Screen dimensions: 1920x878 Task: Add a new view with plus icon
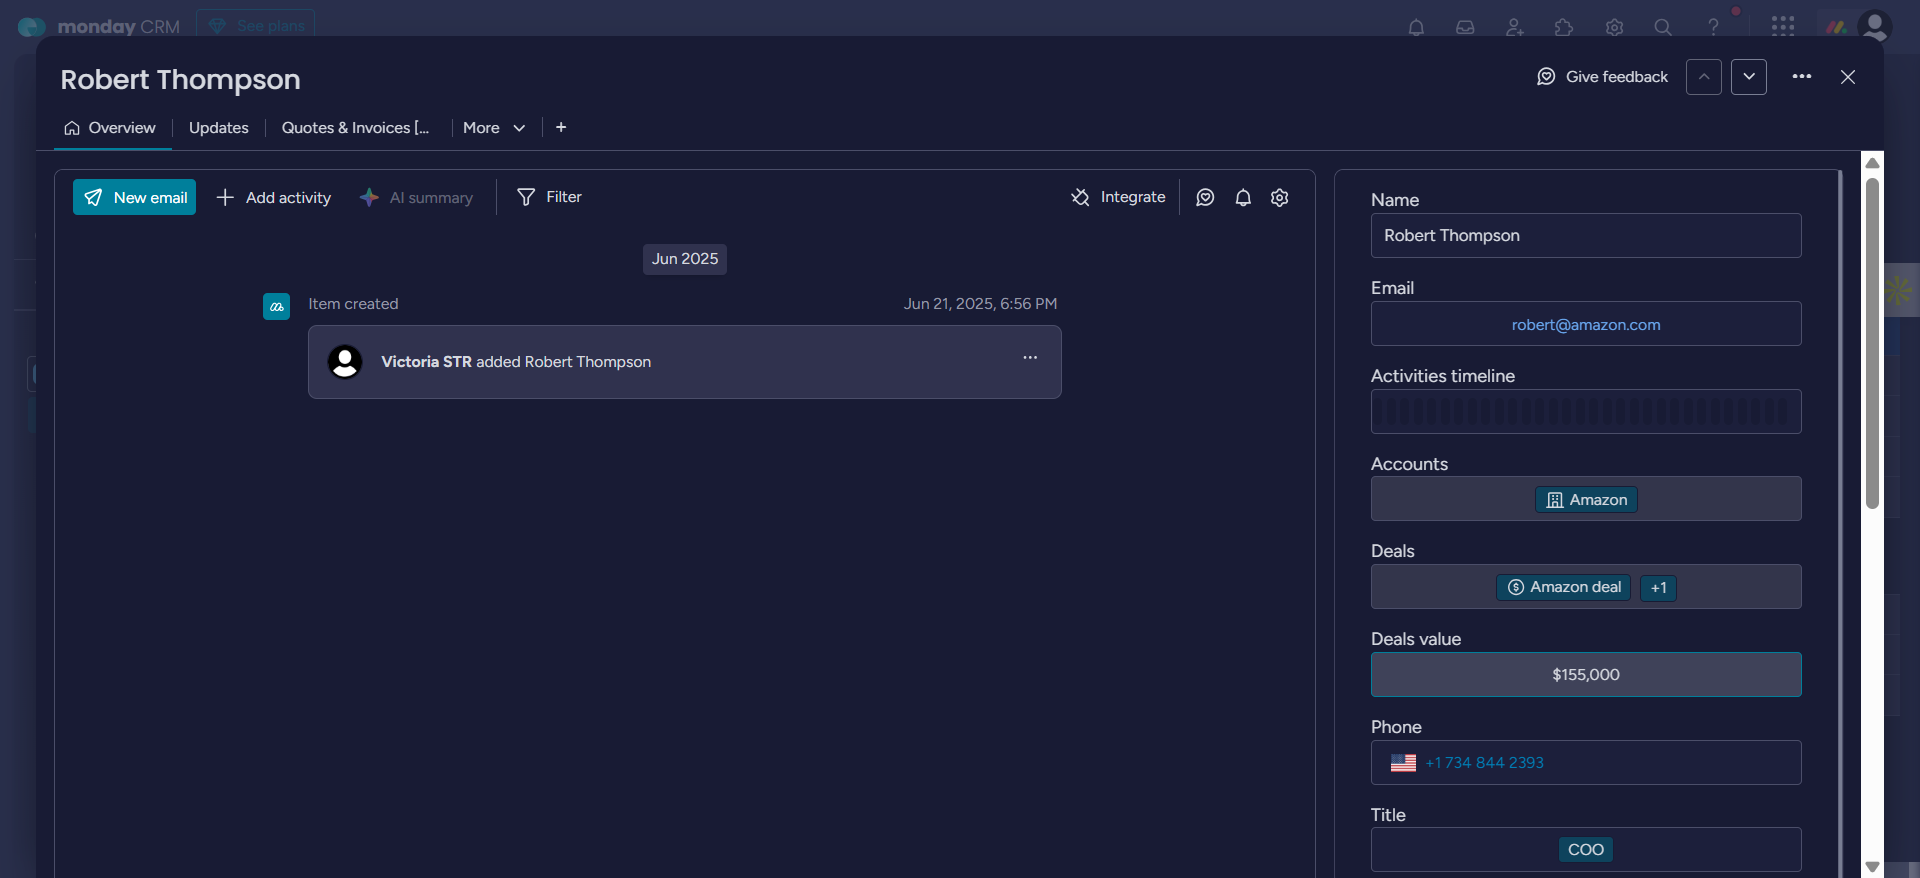click(561, 127)
